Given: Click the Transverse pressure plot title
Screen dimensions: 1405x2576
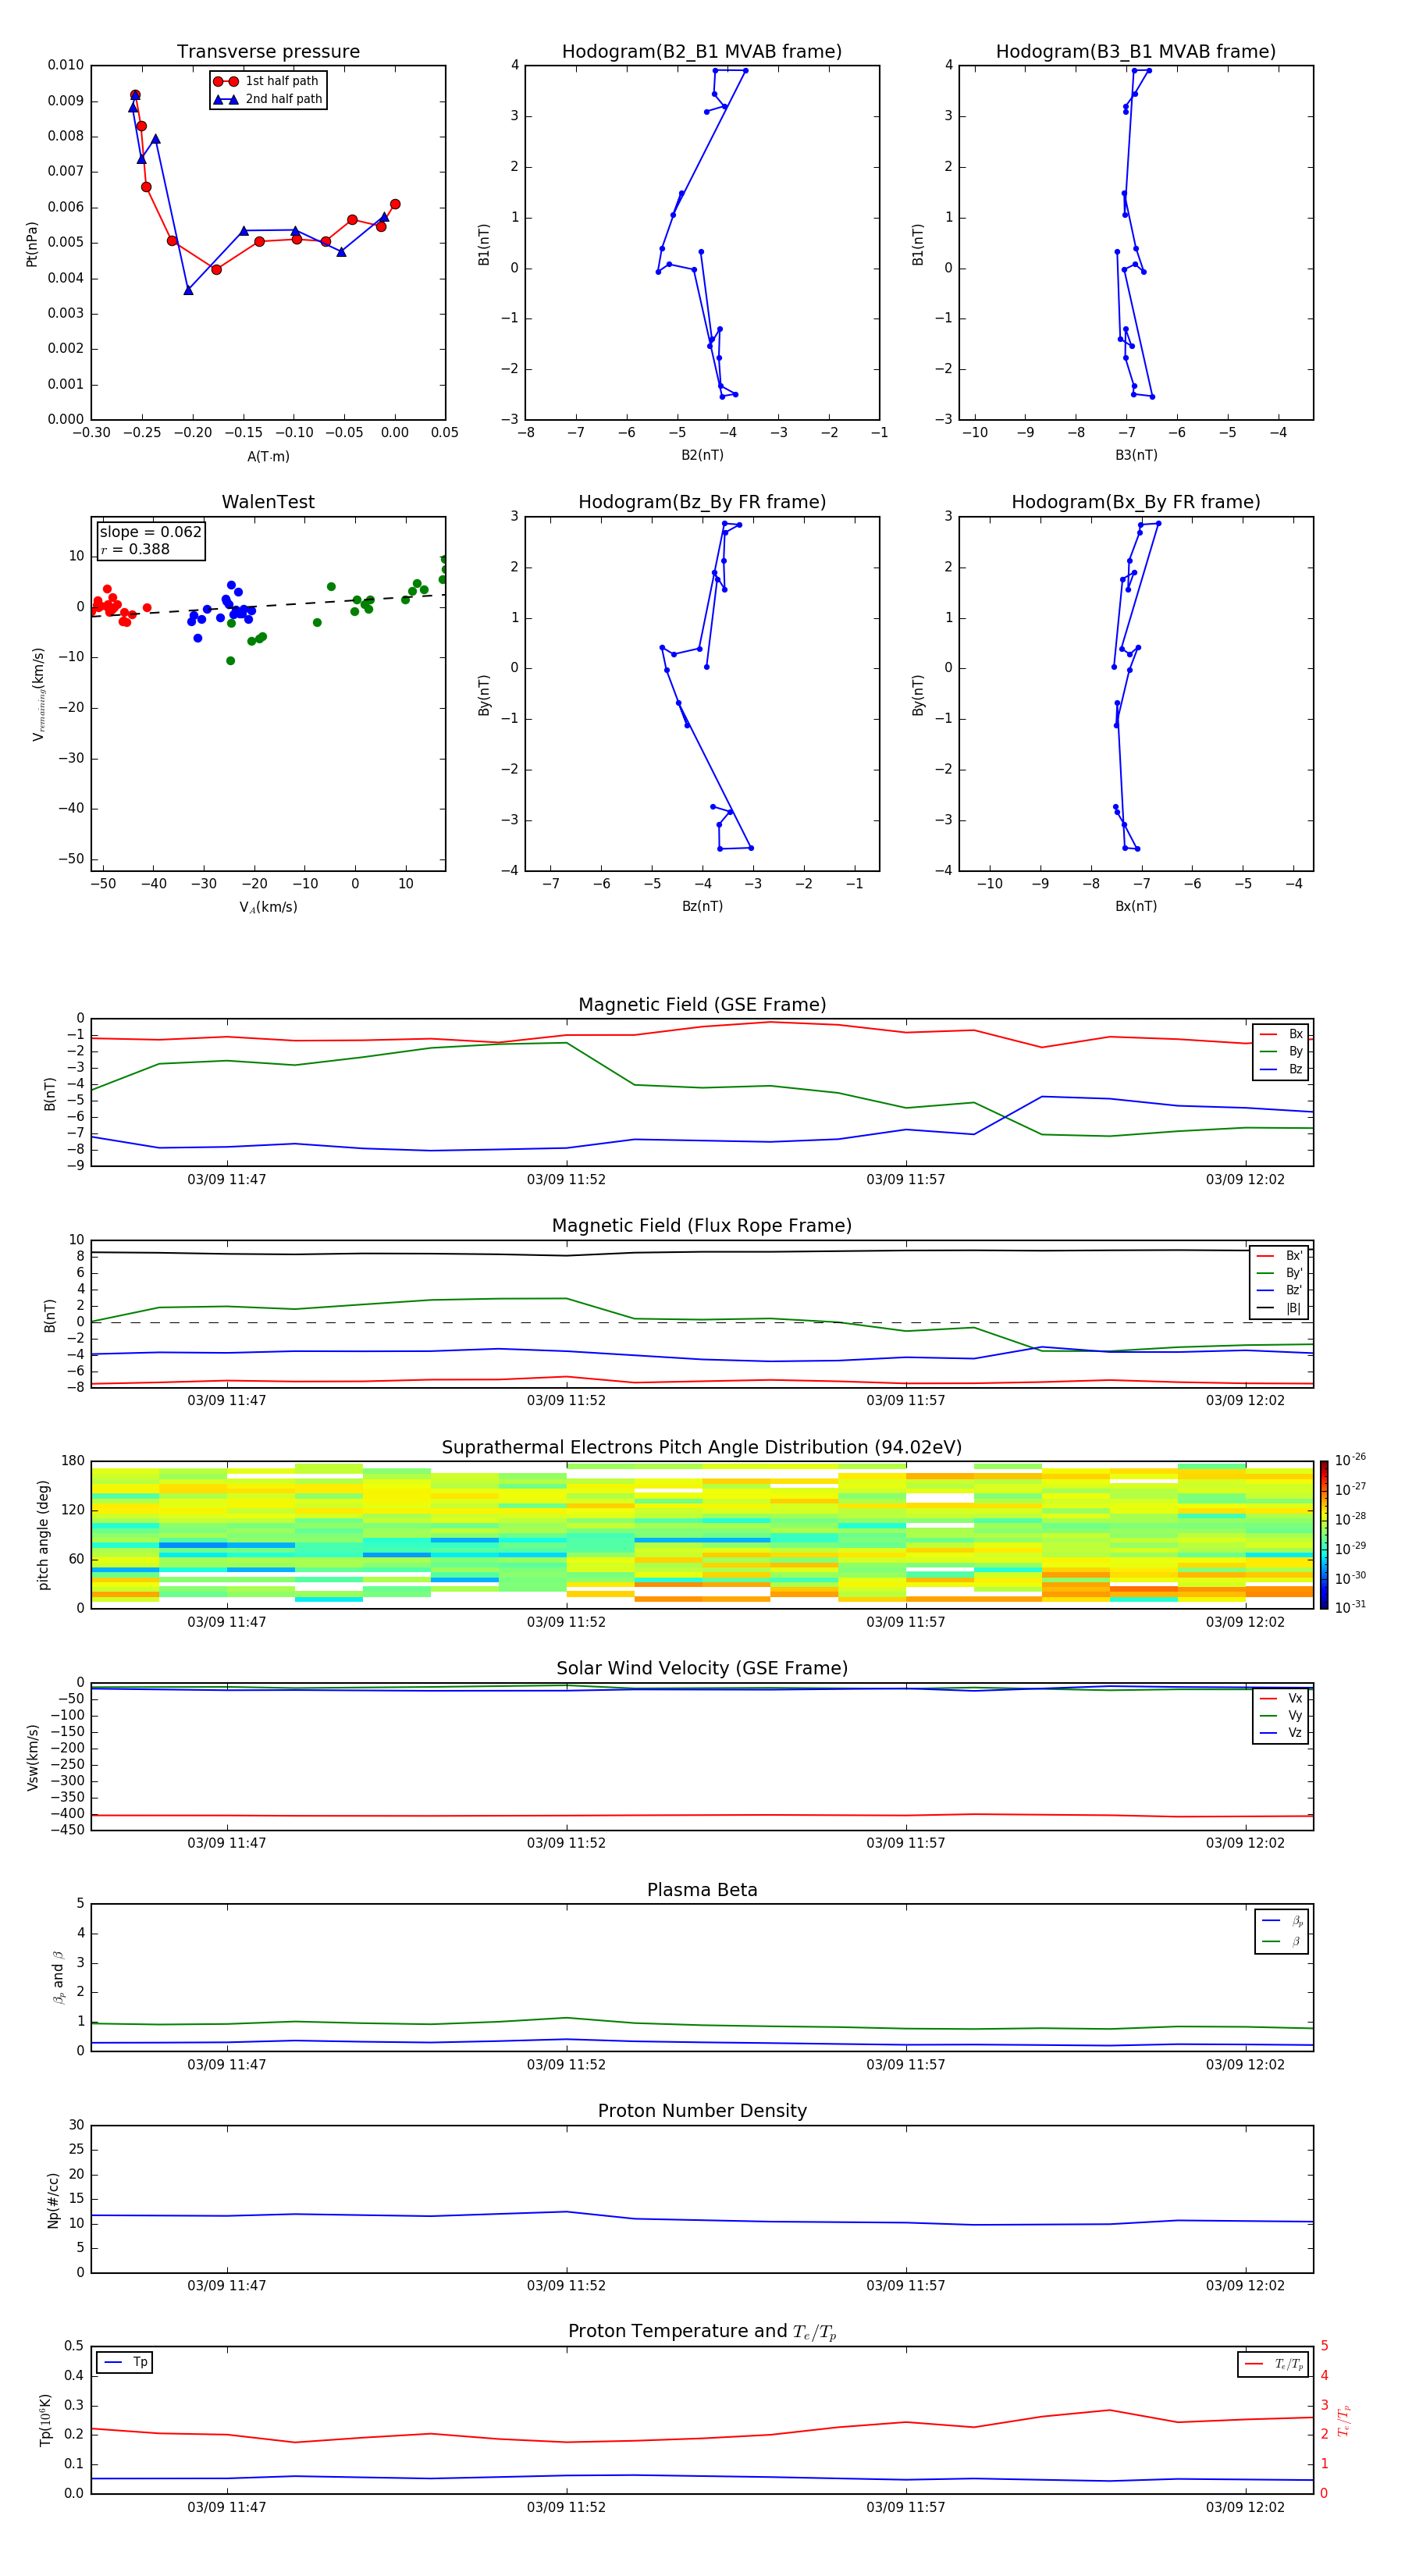Looking at the screenshot, I should click(x=268, y=52).
